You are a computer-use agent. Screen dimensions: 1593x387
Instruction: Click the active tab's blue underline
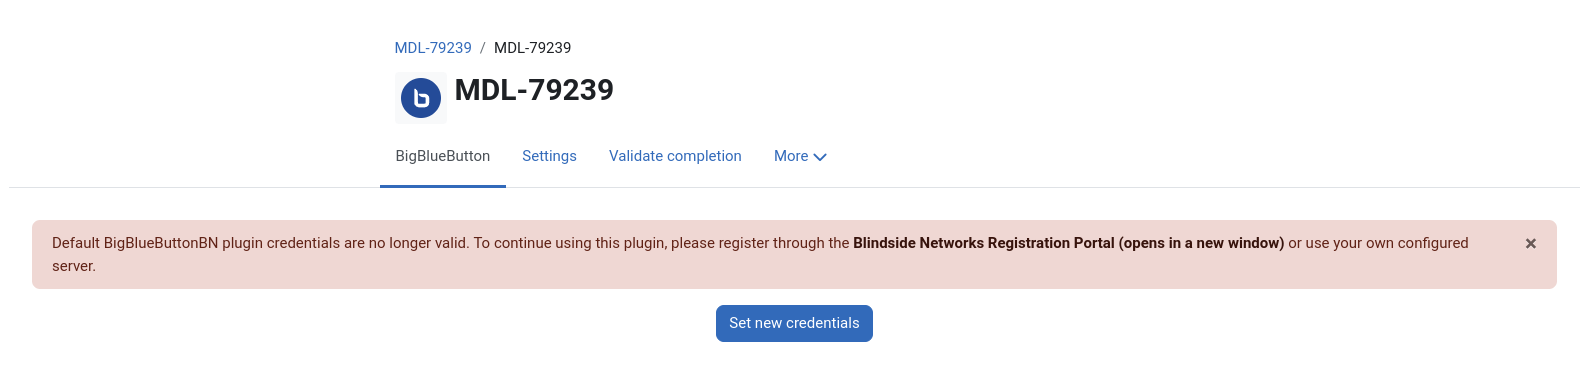[443, 186]
